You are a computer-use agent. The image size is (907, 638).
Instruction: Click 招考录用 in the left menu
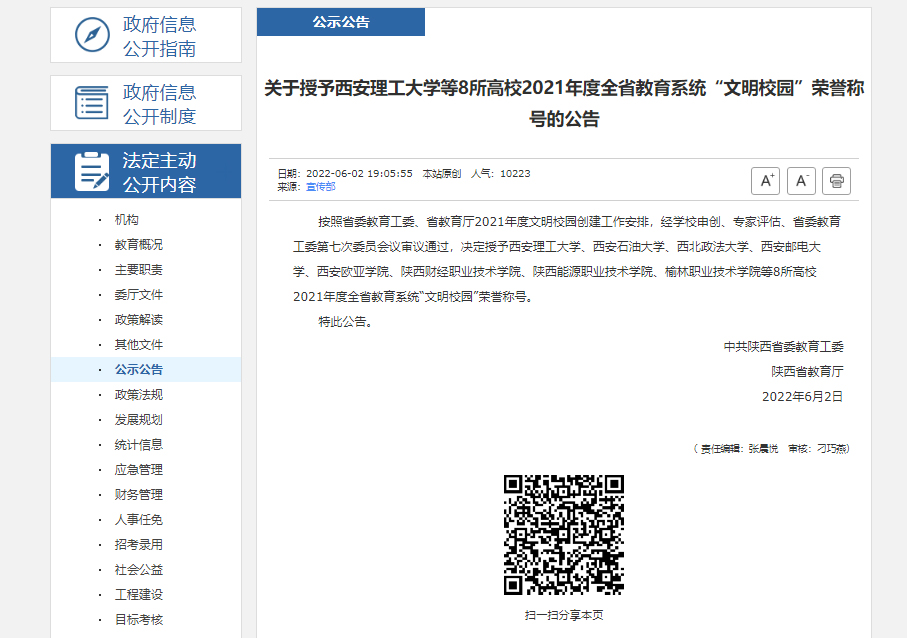point(138,545)
